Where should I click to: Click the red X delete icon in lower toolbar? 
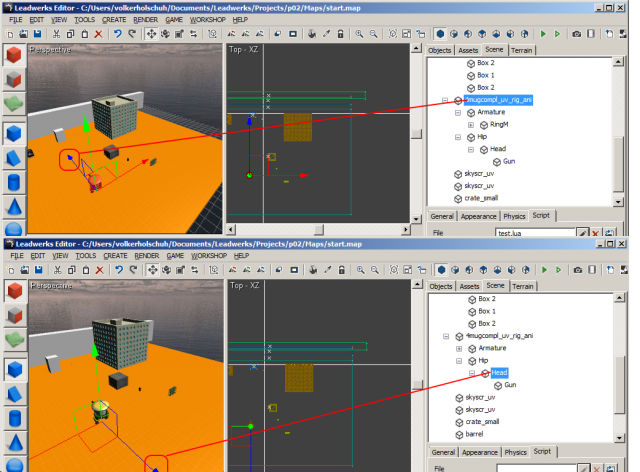97,270
